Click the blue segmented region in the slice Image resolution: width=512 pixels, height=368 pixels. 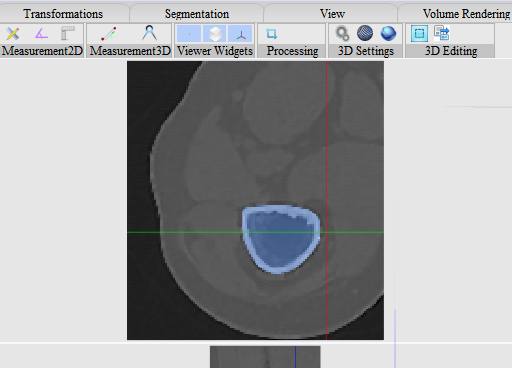[x=281, y=239]
